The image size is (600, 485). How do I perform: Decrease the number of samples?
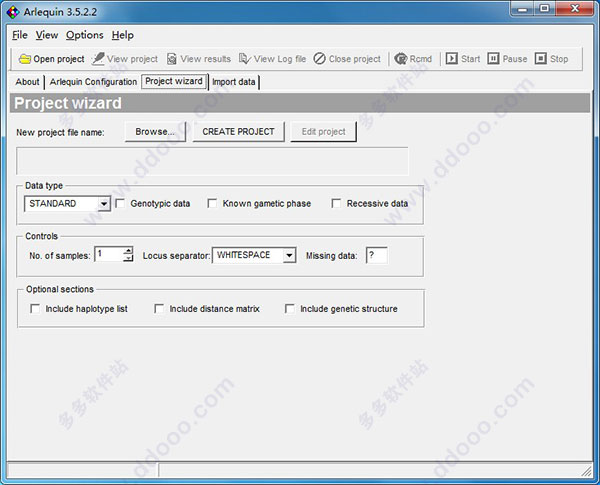(128, 258)
